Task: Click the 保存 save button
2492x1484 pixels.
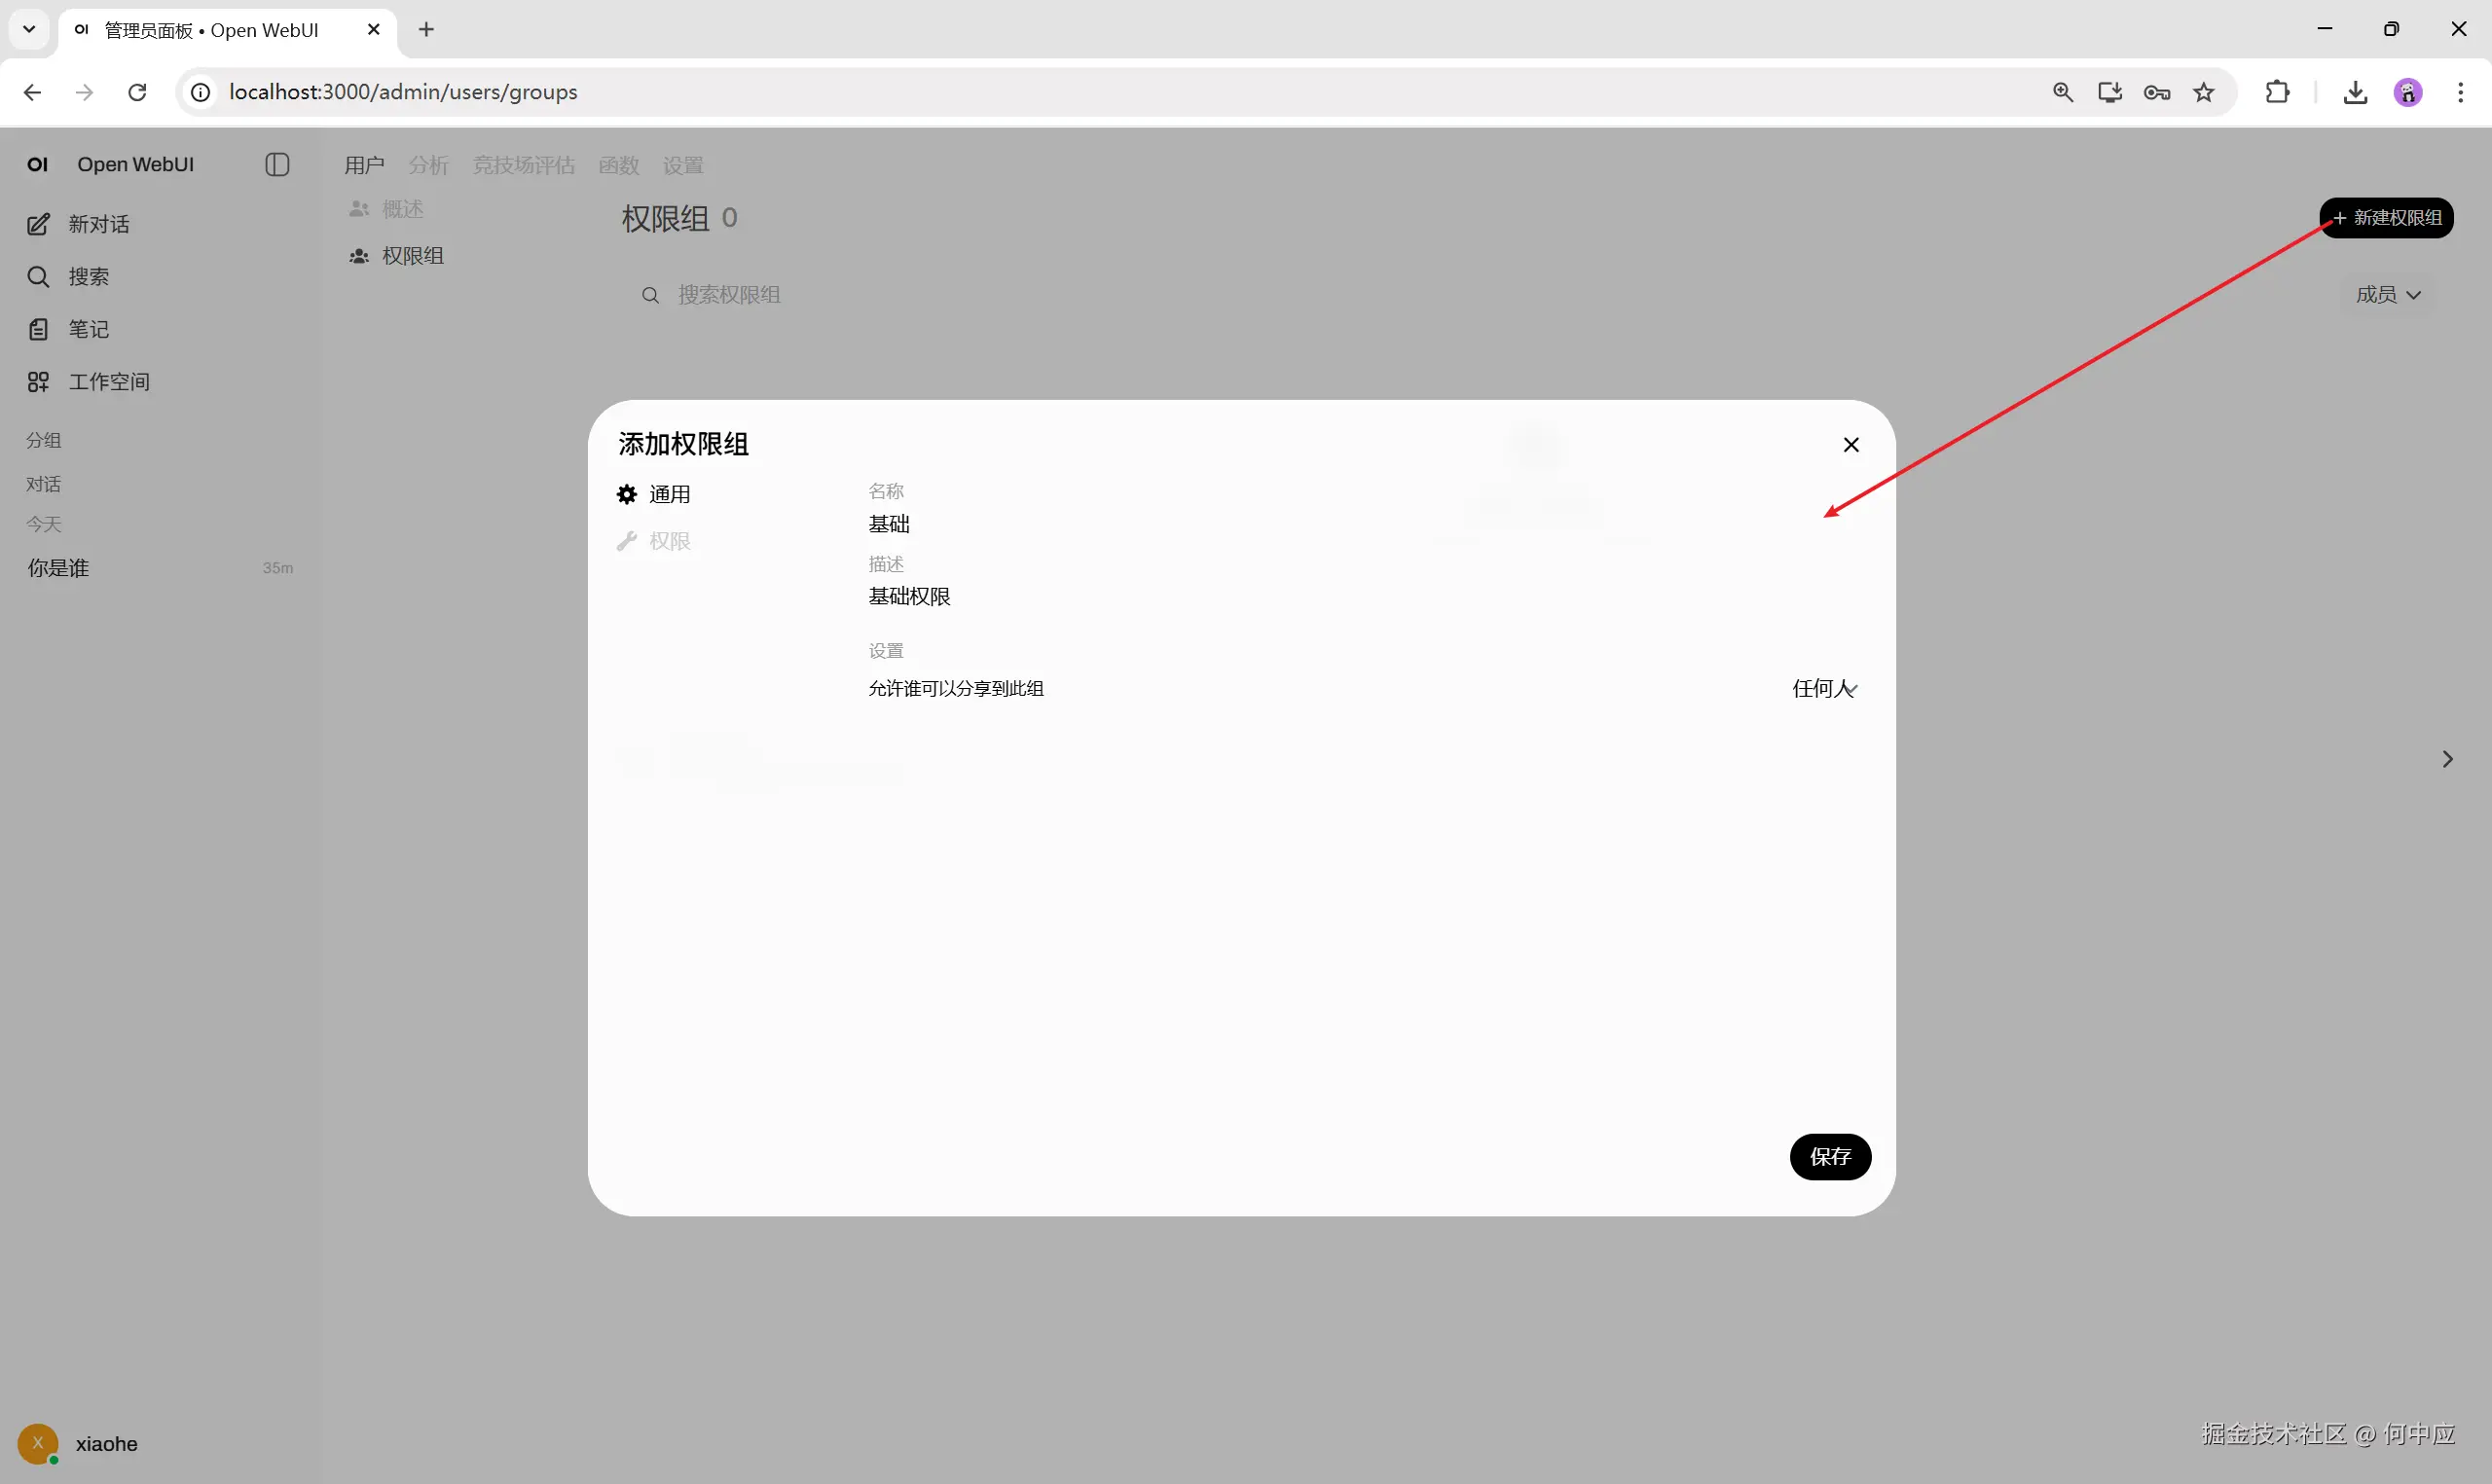Action: point(1831,1156)
